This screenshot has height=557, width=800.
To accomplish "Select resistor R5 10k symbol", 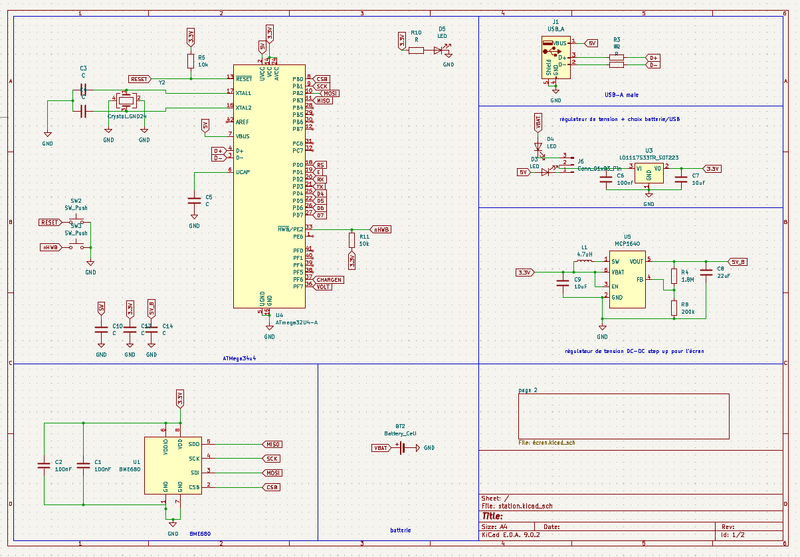I will coord(190,61).
